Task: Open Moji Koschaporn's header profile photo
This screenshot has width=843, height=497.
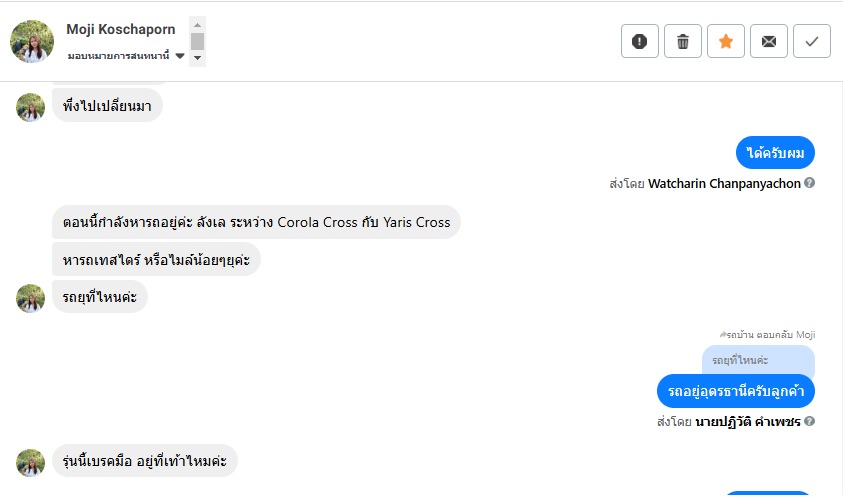Action: [32, 42]
